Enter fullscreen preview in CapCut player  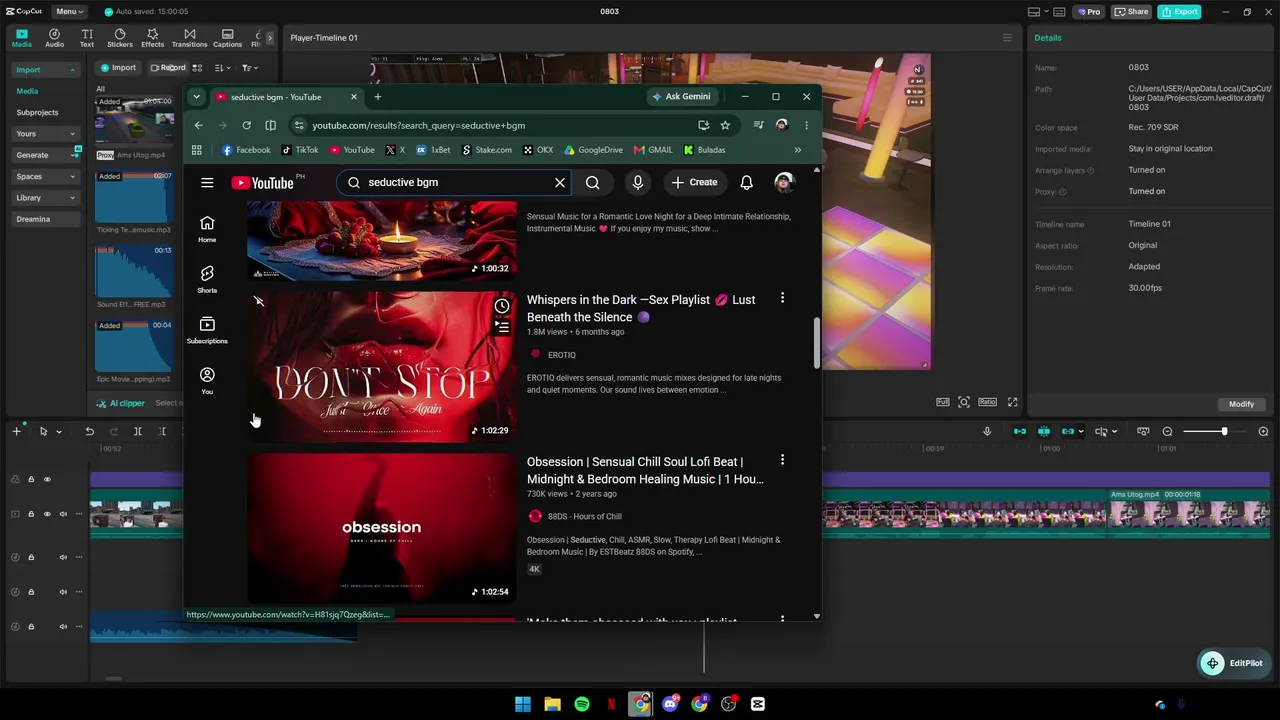pos(1012,402)
